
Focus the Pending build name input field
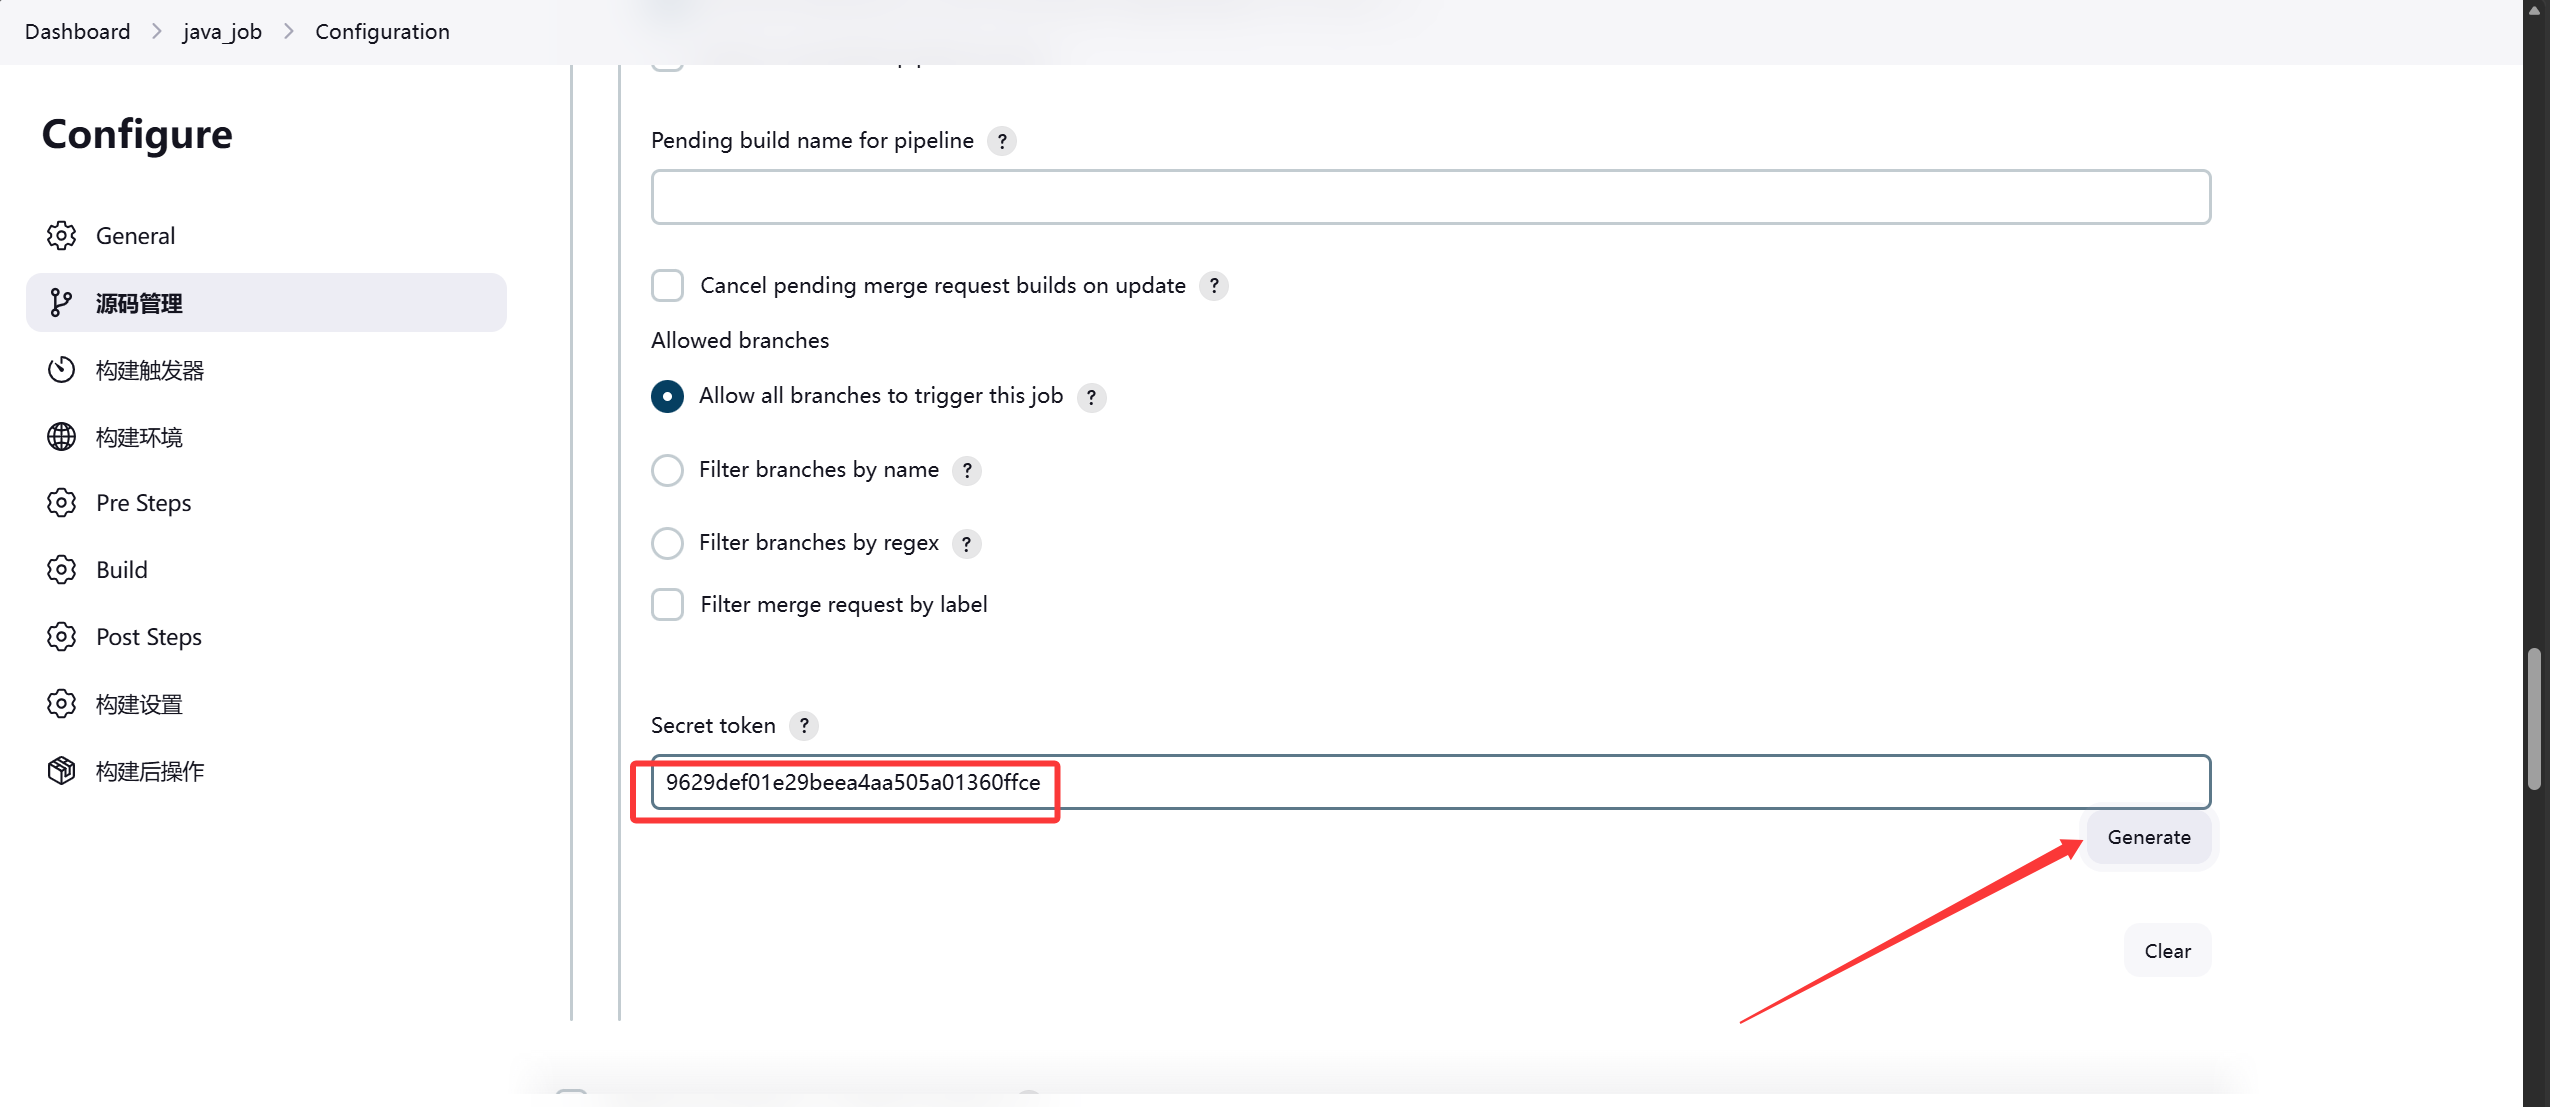pyautogui.click(x=1430, y=197)
